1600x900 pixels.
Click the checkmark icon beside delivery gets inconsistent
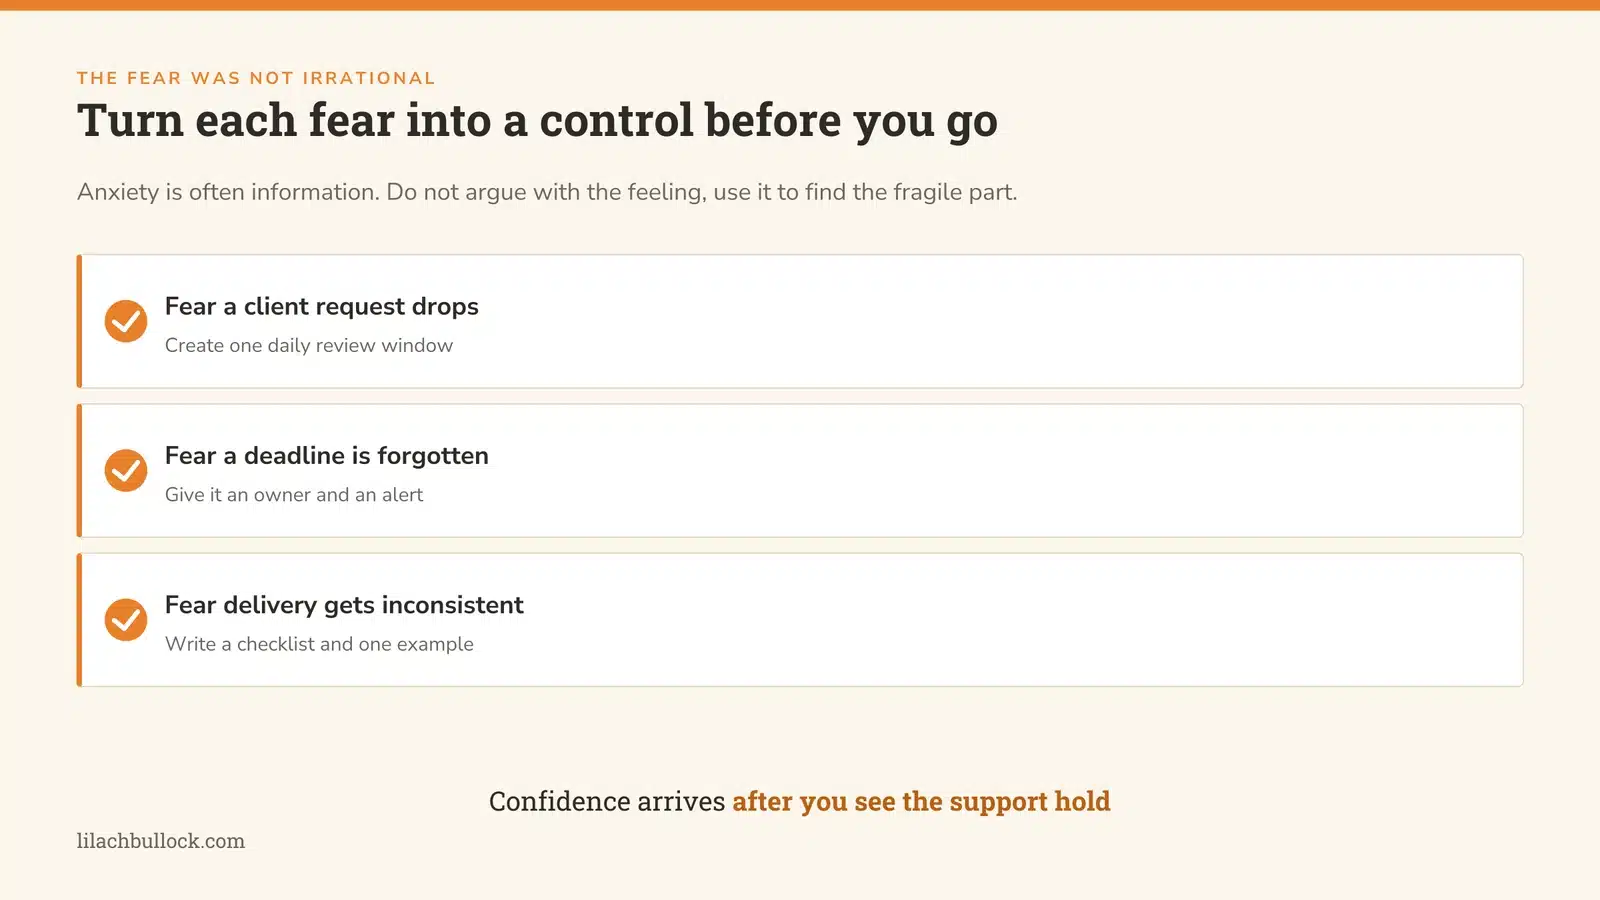pyautogui.click(x=126, y=620)
